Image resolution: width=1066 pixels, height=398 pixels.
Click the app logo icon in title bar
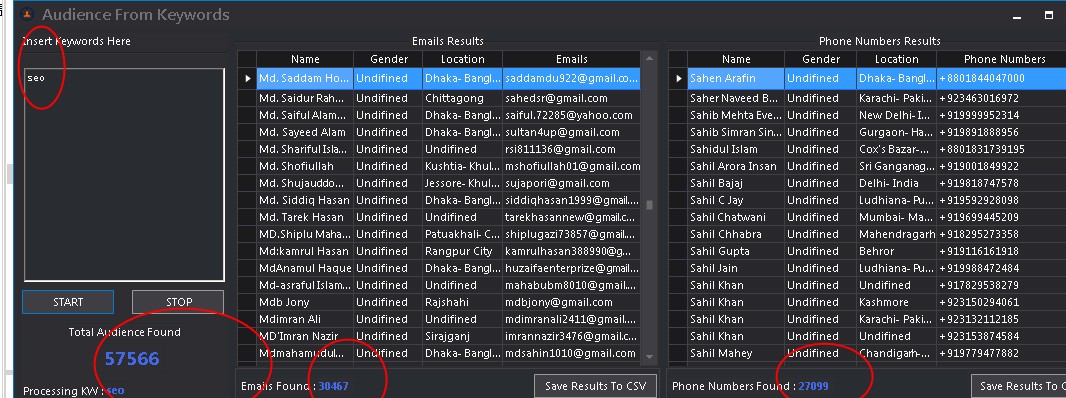(x=27, y=14)
